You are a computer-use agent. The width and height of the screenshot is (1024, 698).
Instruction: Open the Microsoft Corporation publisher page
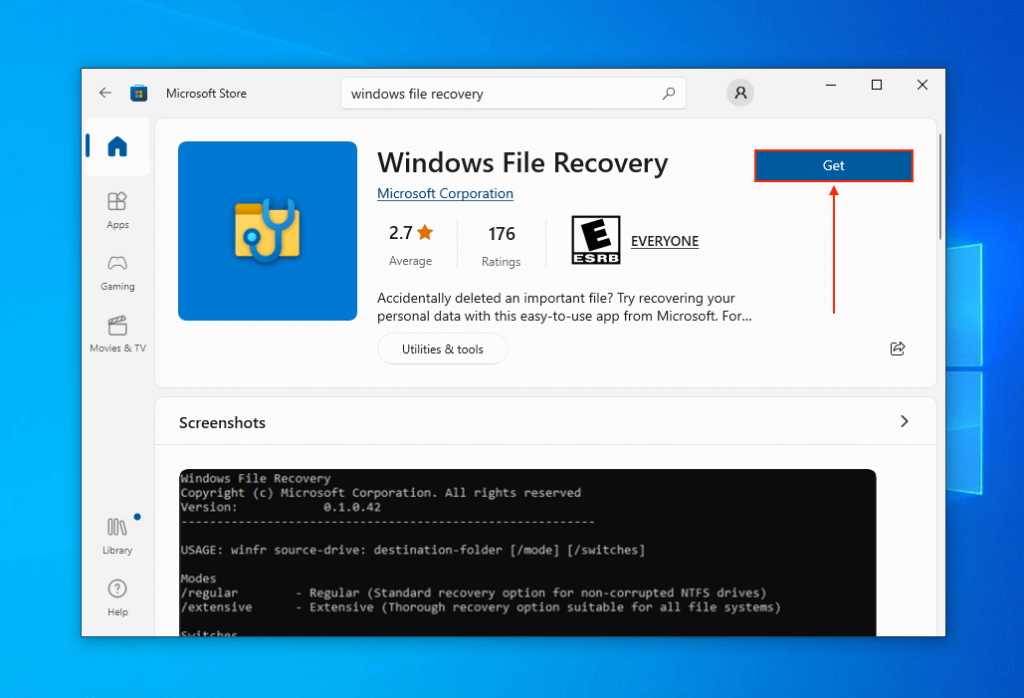pos(445,193)
